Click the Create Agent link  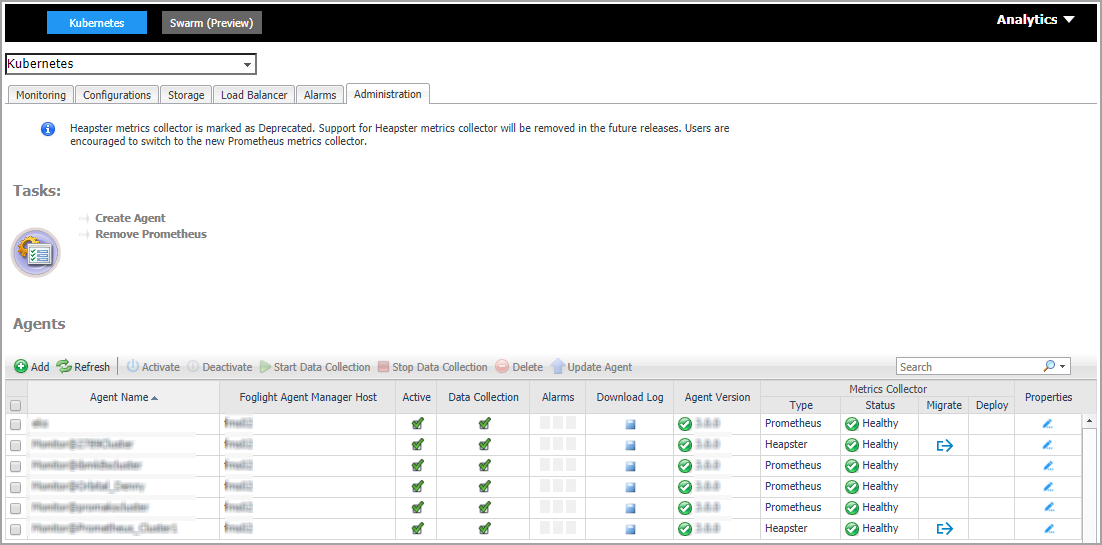coord(130,218)
